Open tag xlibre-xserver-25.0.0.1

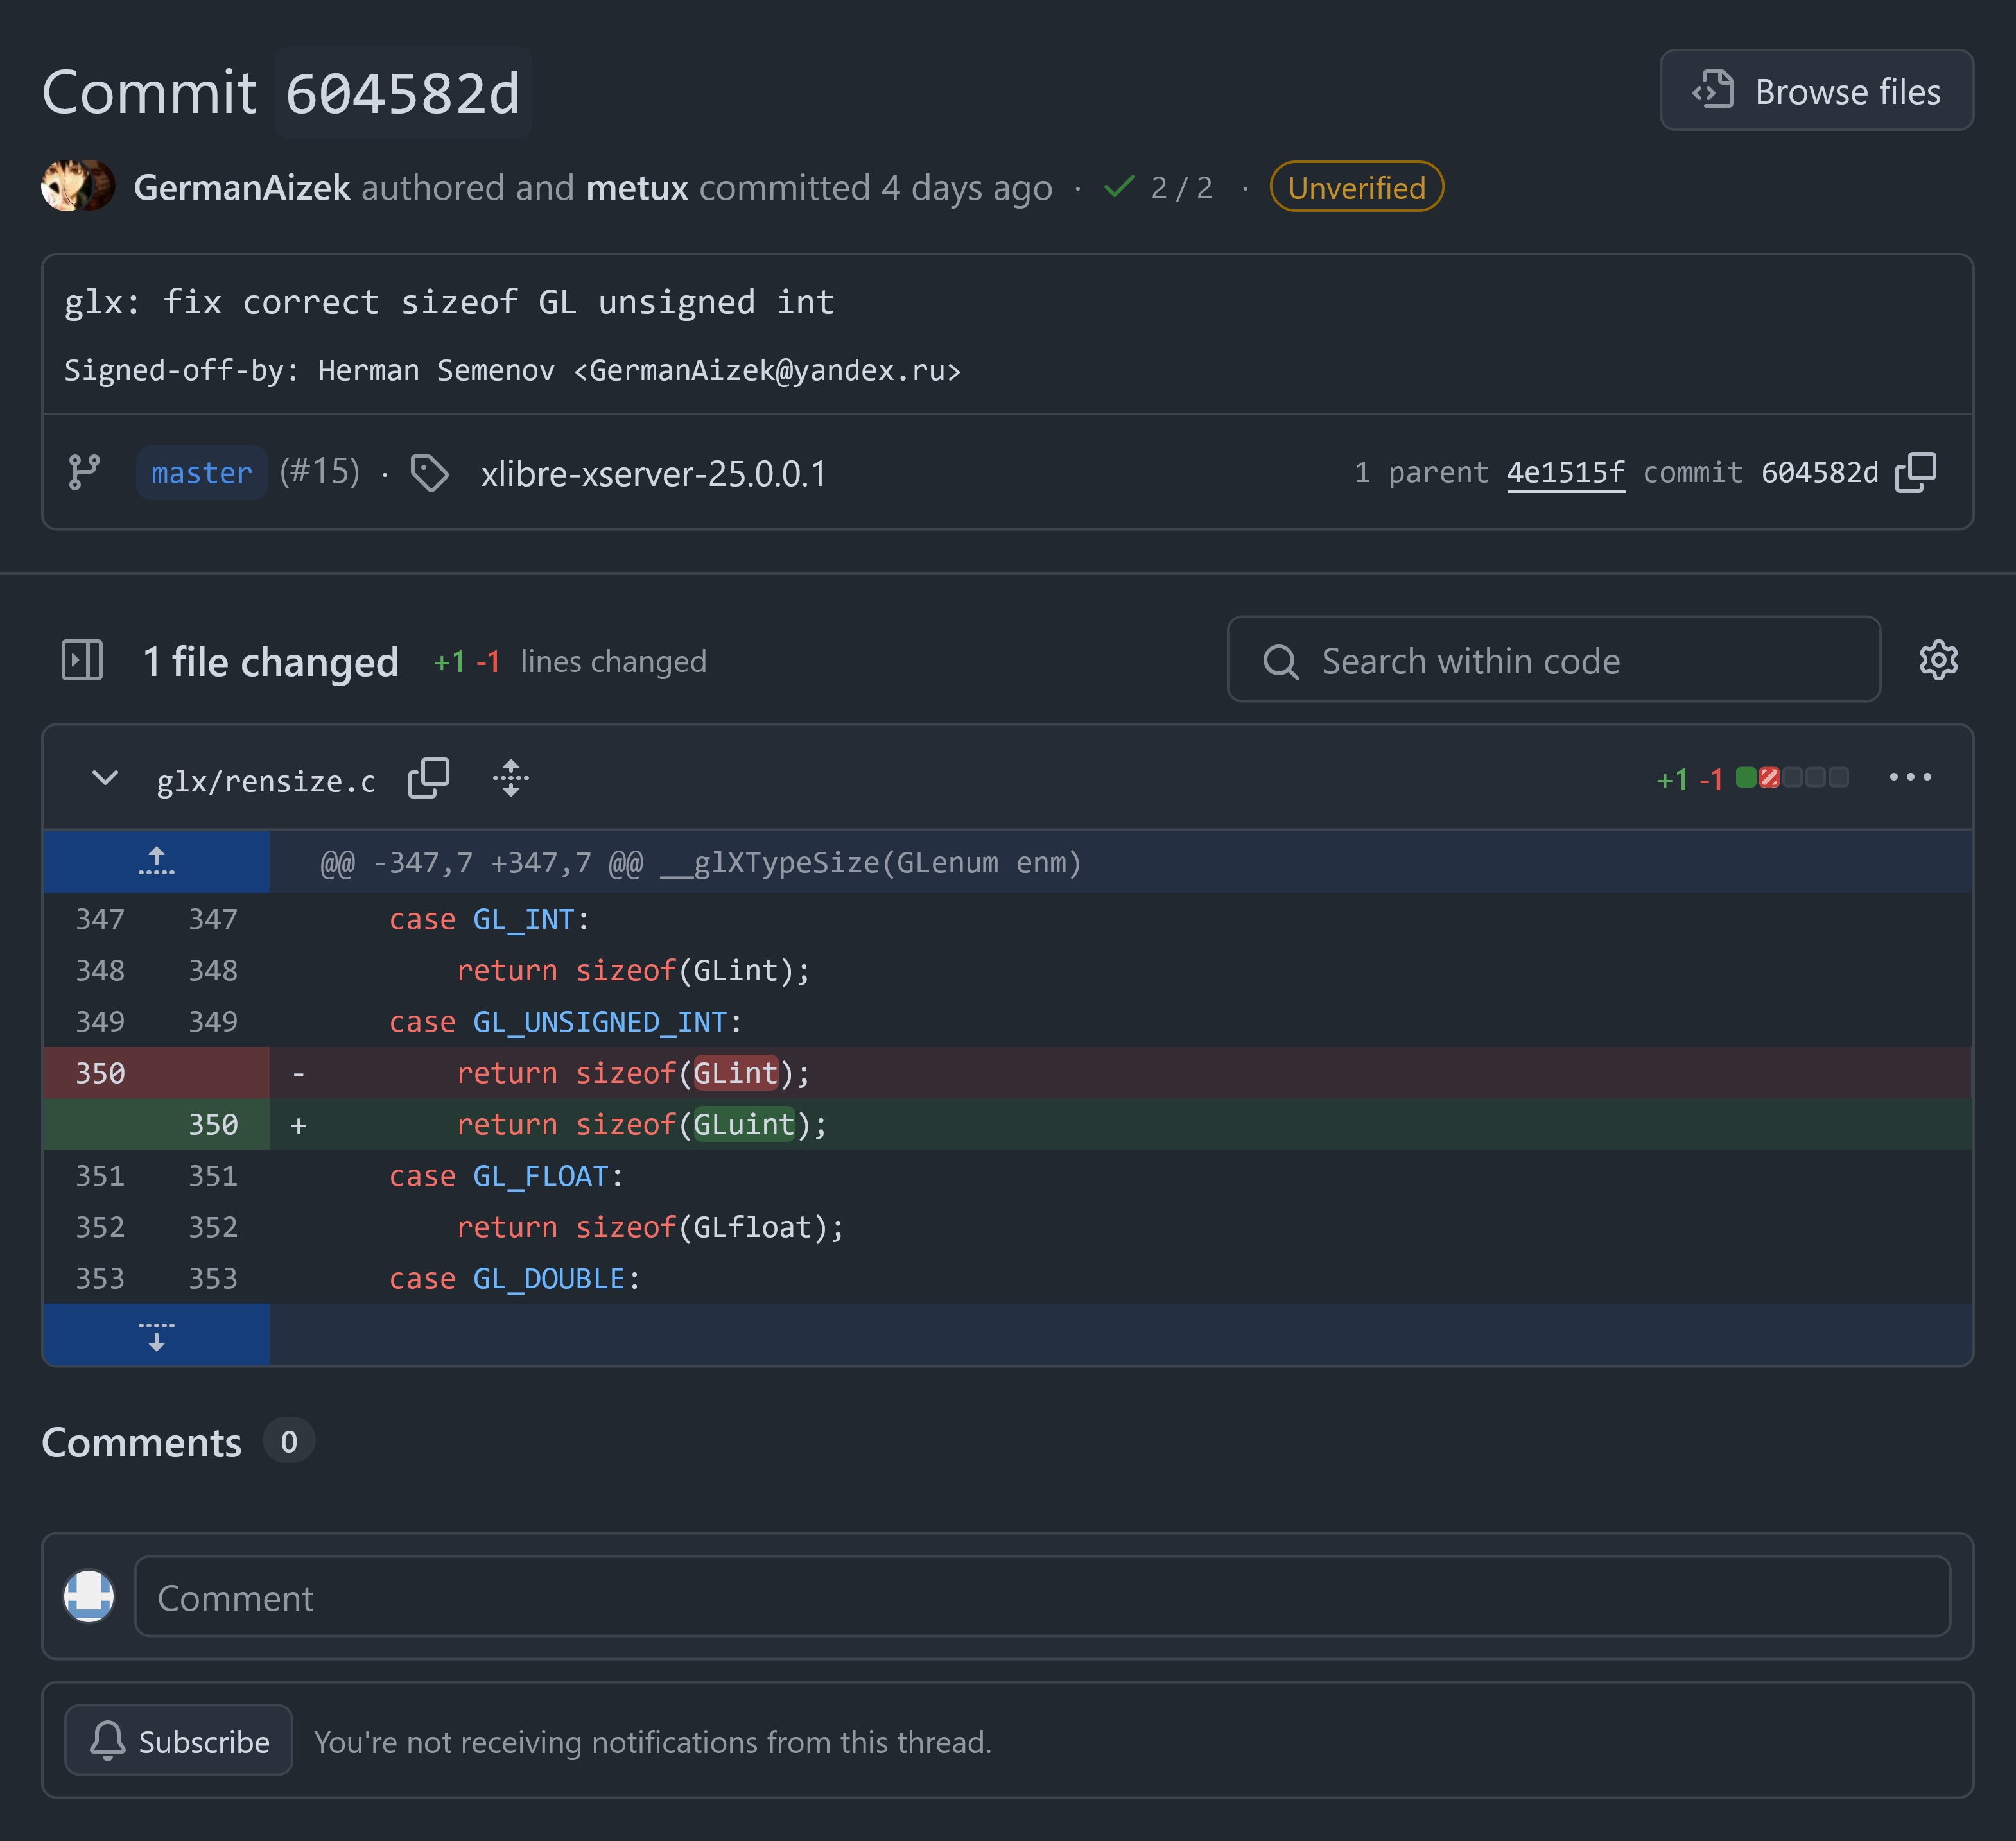pos(653,473)
